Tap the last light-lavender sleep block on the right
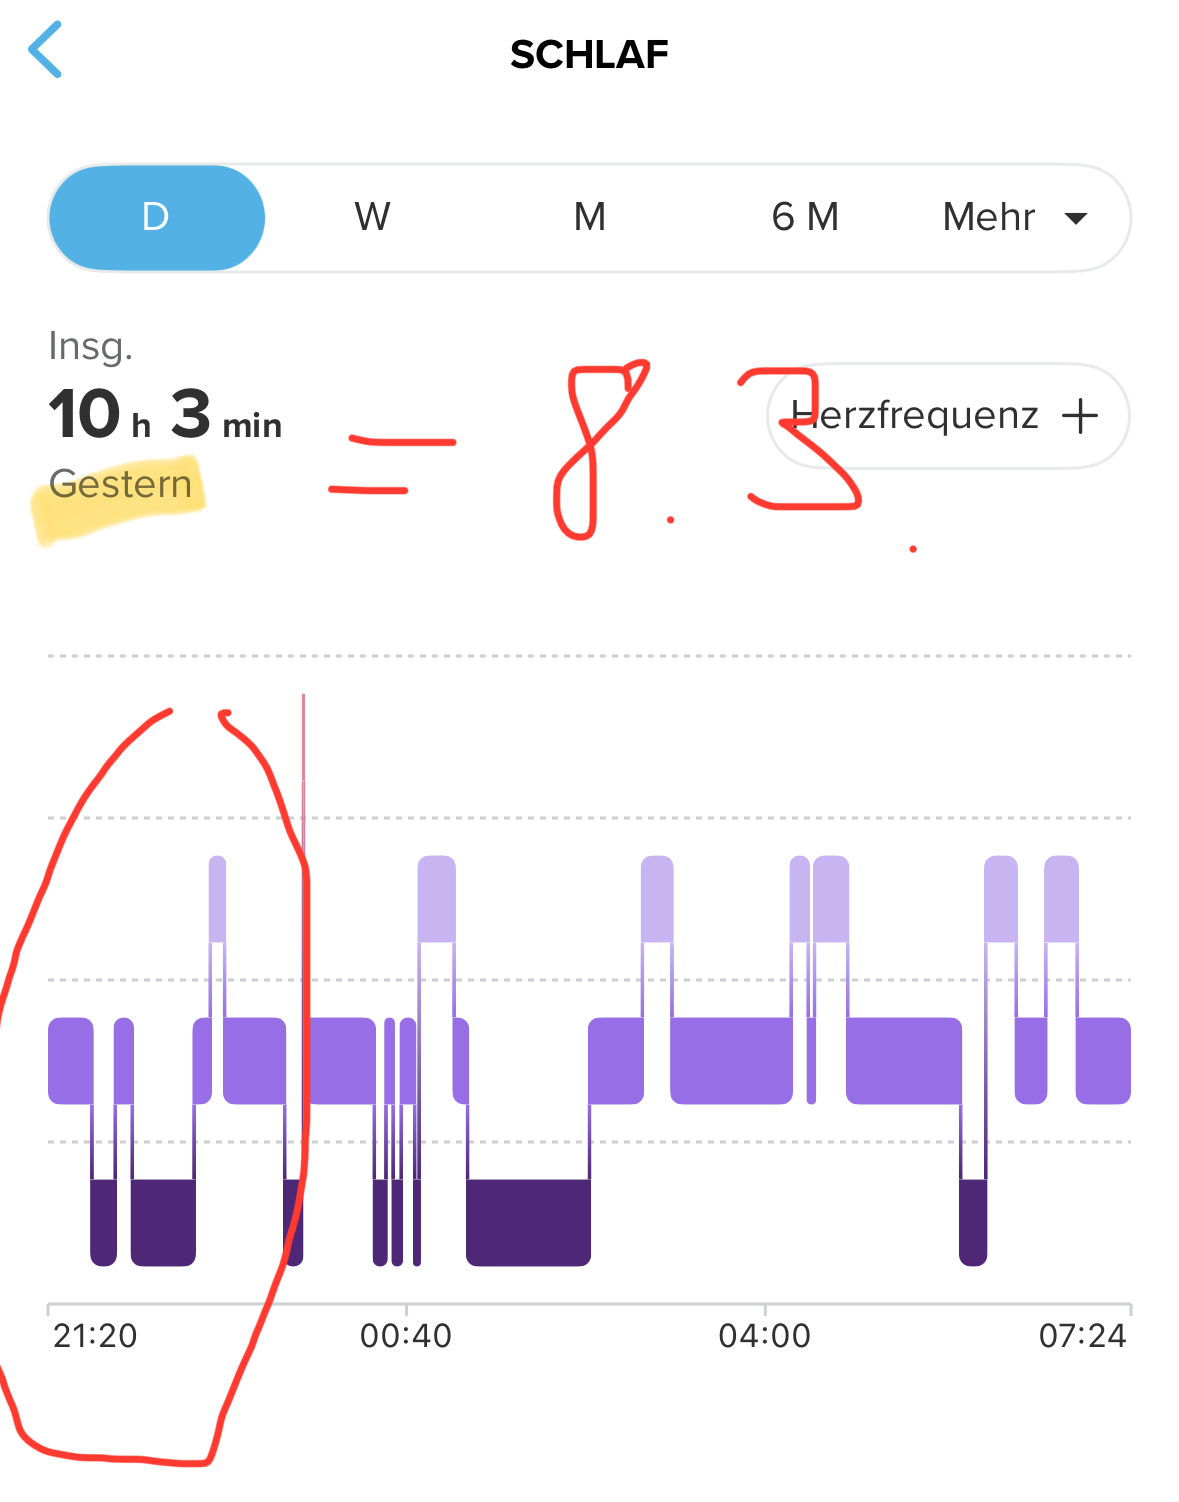 point(1061,898)
